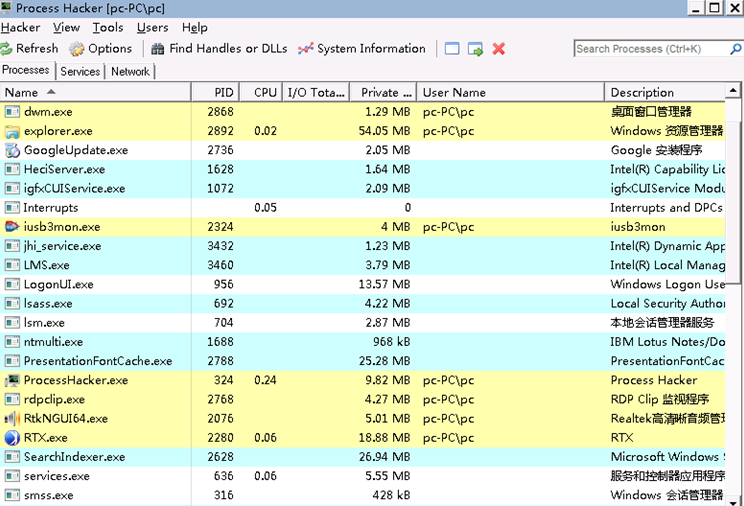The width and height of the screenshot is (744, 506).
Task: Click the lsm.exe process icon
Action: [12, 322]
